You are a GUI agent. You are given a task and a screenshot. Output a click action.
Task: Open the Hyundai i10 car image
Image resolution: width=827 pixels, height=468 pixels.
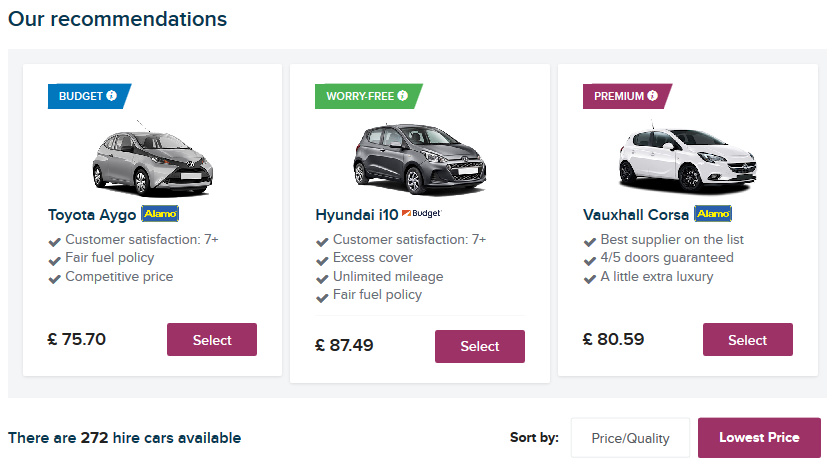[420, 159]
